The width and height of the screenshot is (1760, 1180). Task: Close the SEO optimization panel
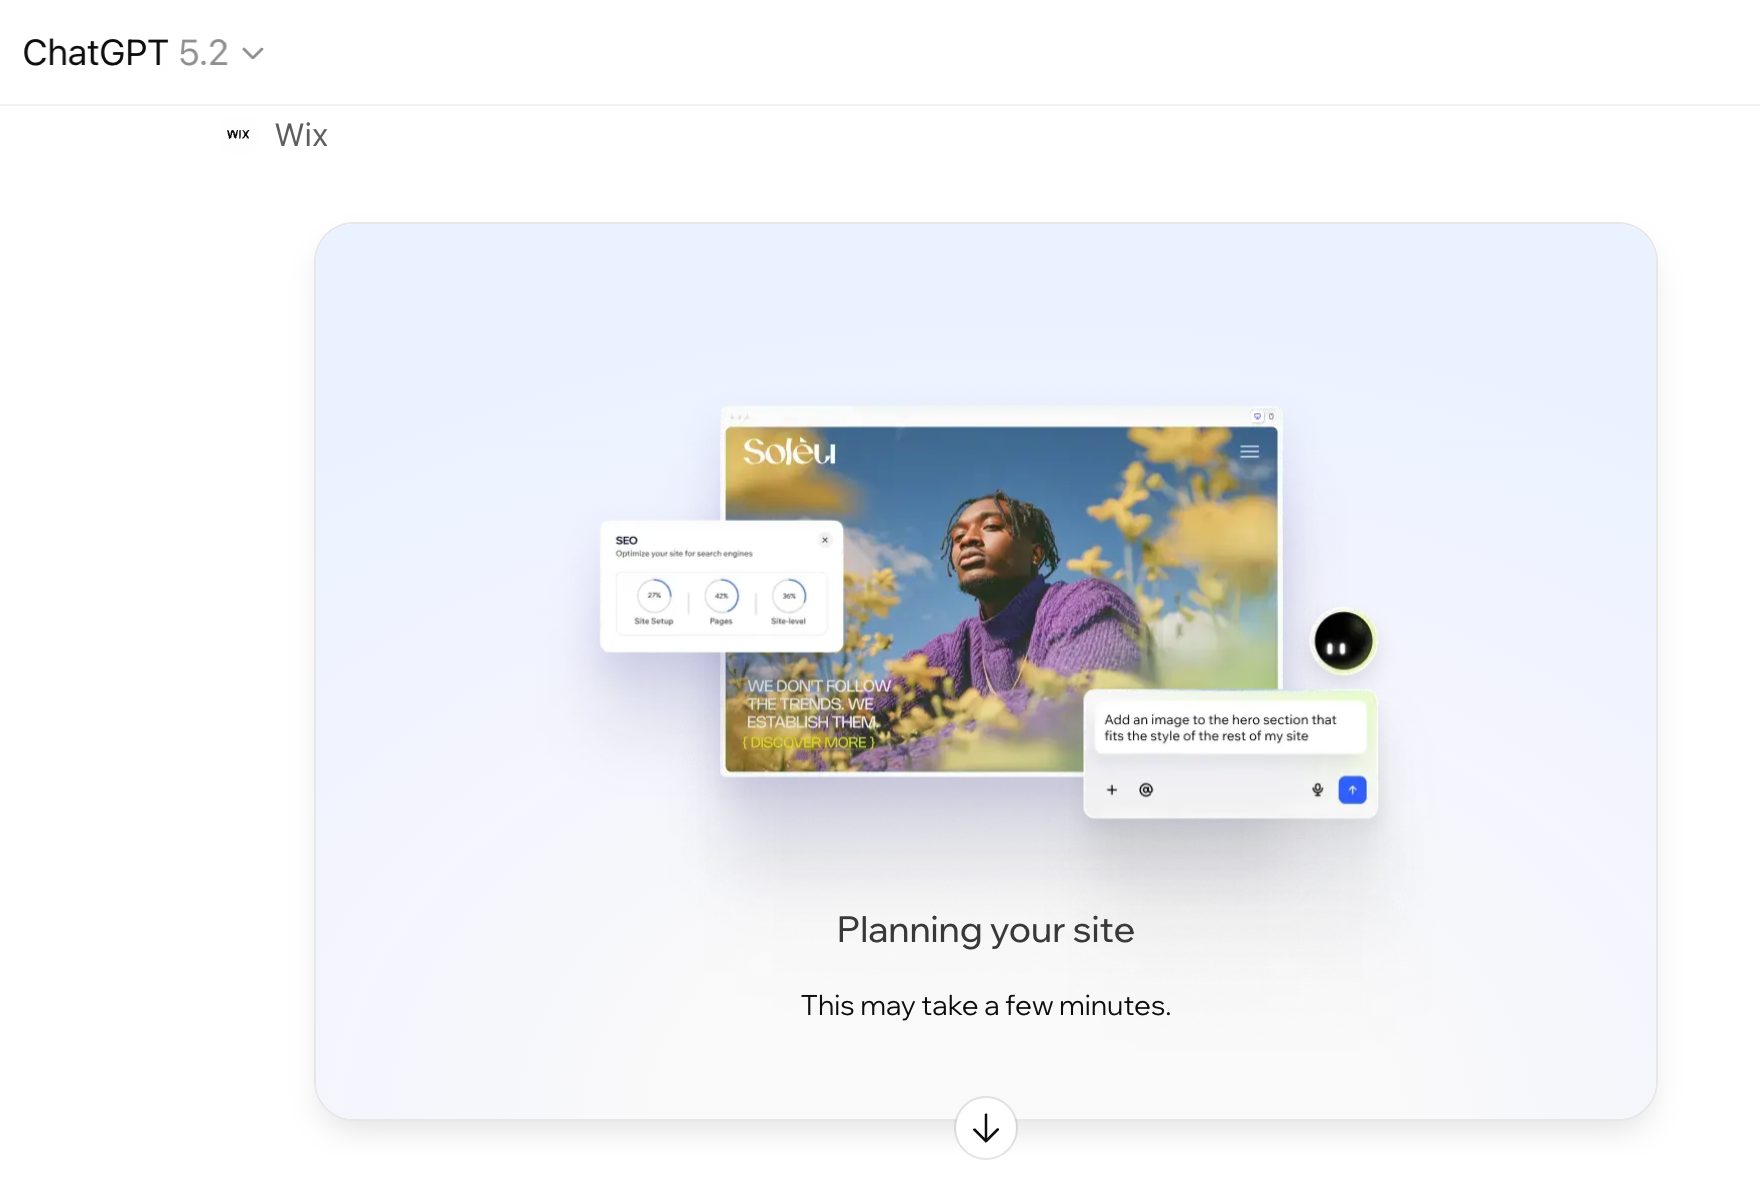point(825,540)
